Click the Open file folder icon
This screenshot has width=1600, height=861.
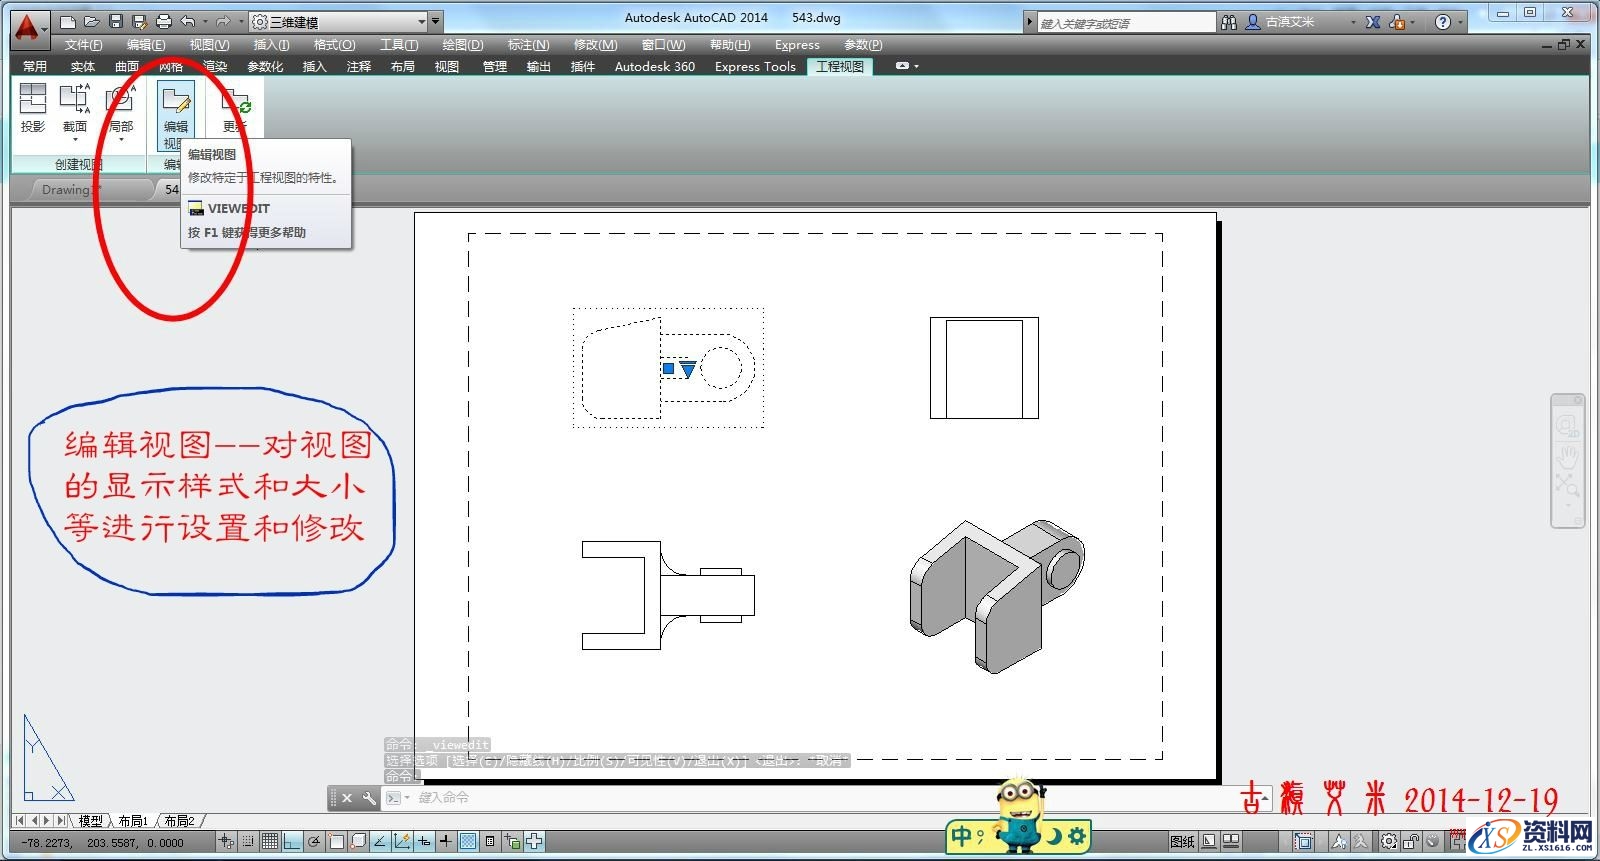tap(91, 21)
